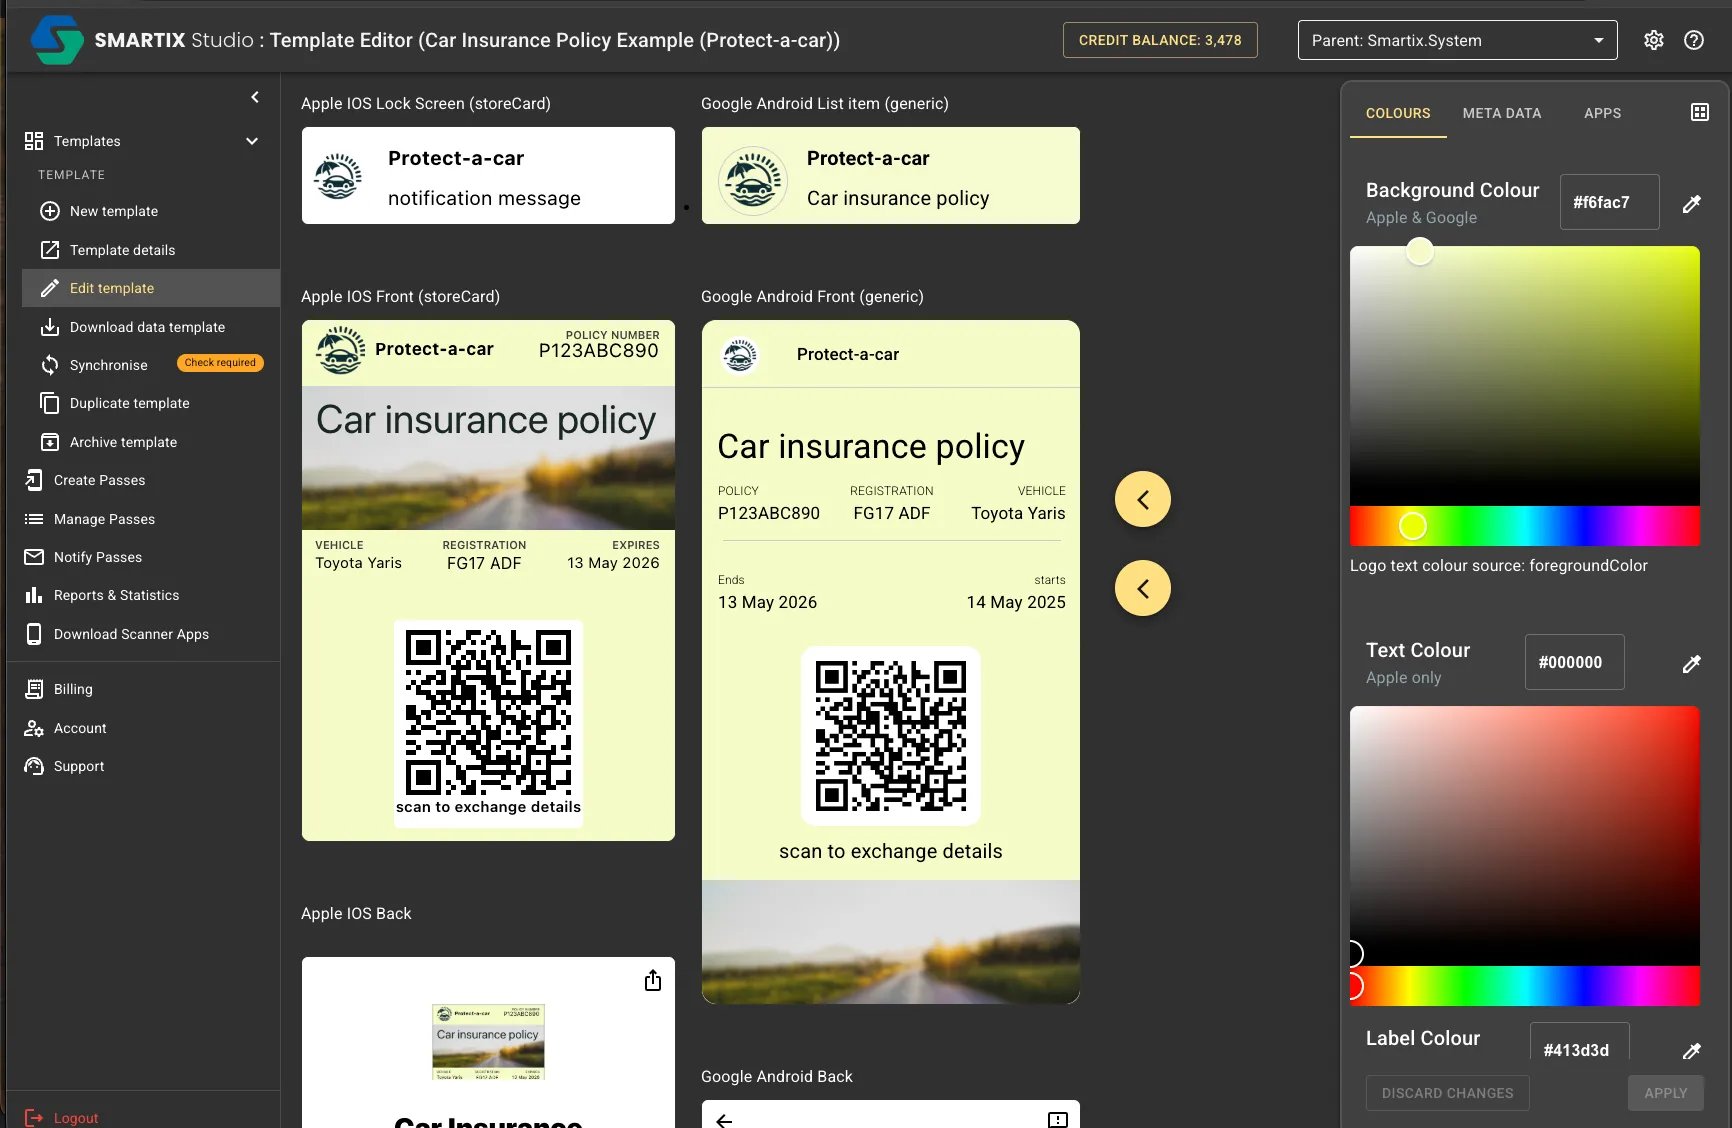Edit the Text Colour hex field
Screen dimensions: 1732x1128
coord(1575,662)
